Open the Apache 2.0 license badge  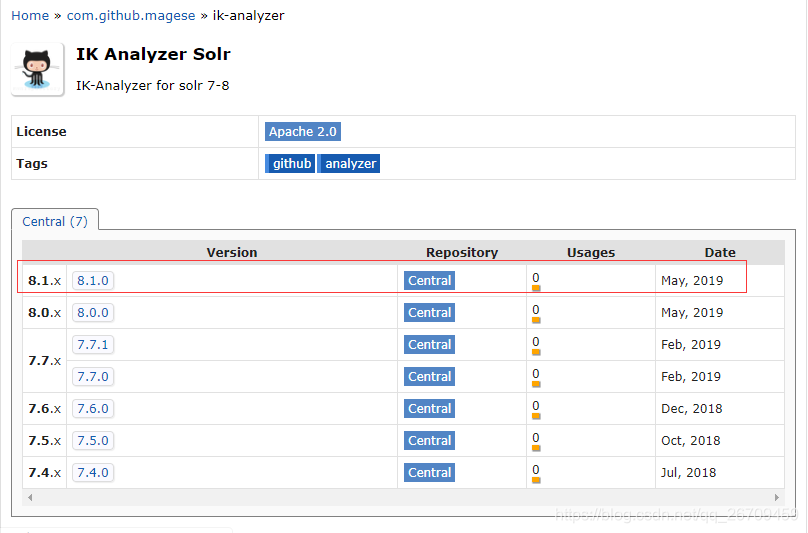click(x=302, y=131)
